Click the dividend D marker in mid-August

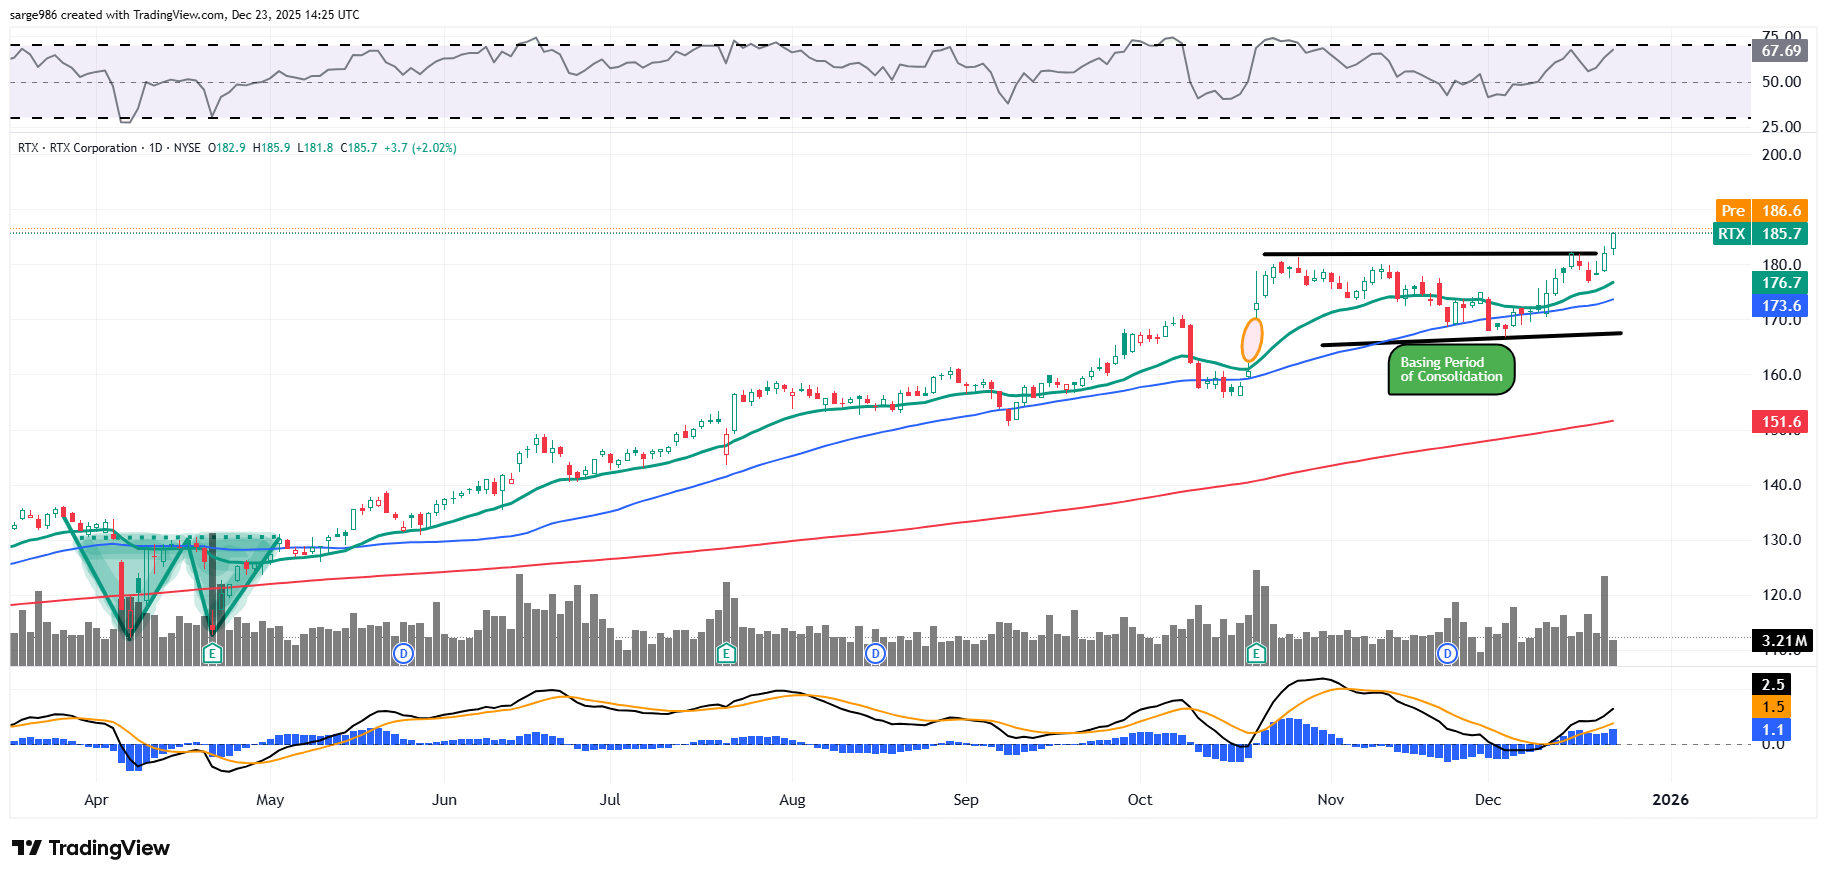(875, 654)
